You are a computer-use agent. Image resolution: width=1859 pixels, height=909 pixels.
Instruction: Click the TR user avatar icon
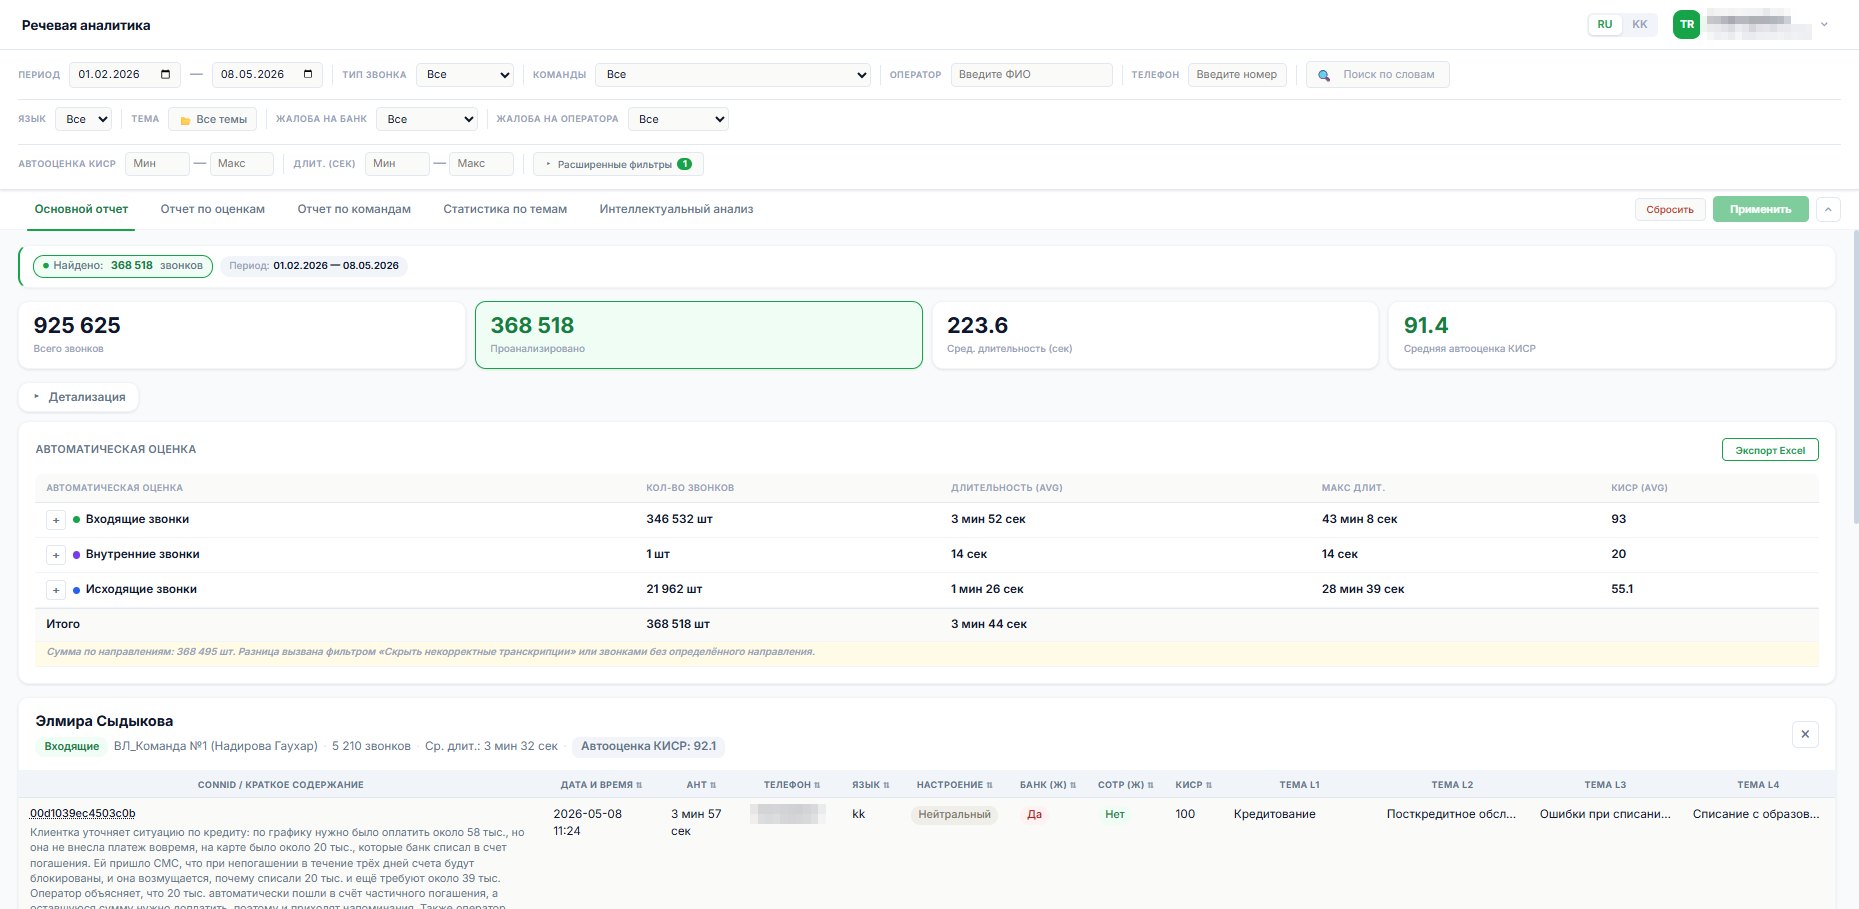(1686, 25)
